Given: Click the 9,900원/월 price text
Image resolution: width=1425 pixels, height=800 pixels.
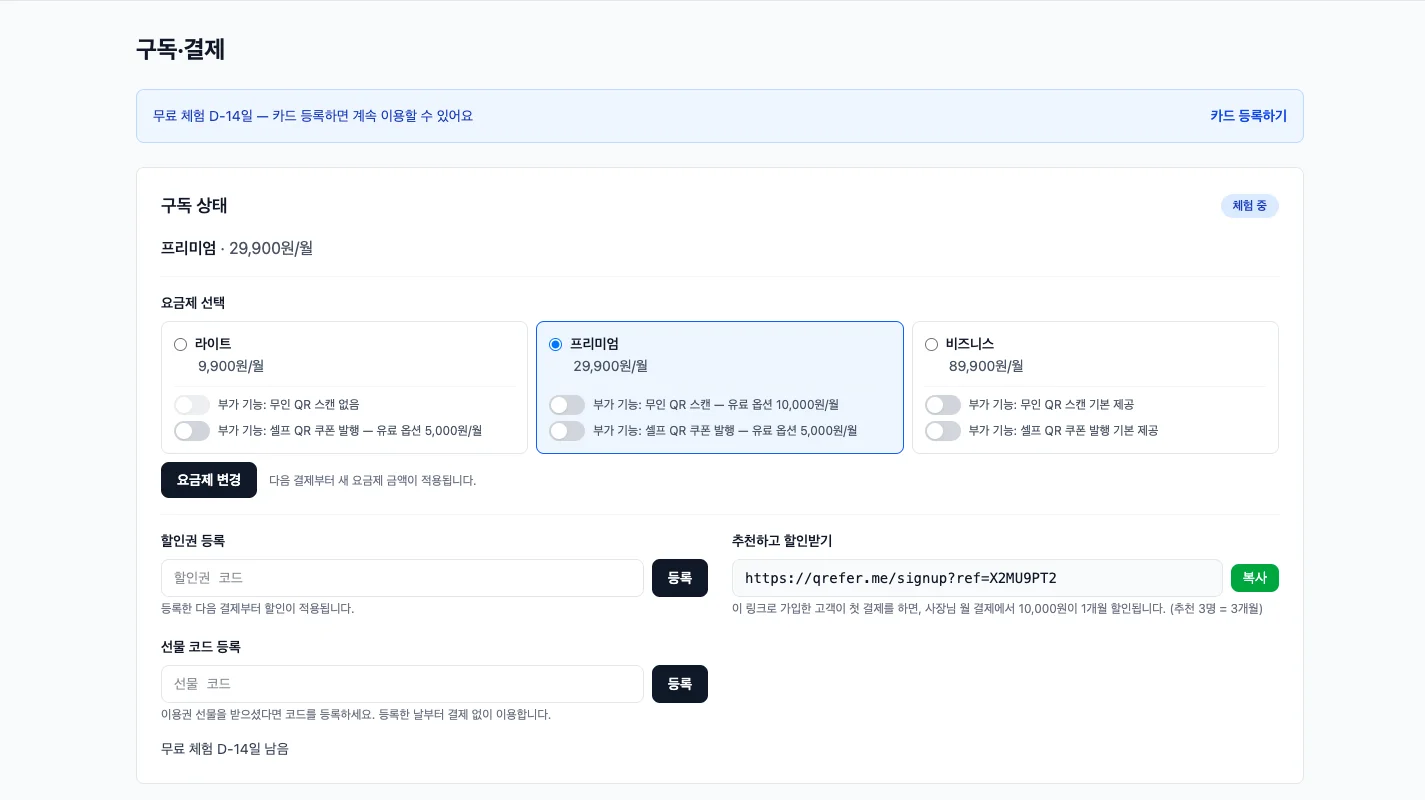Looking at the screenshot, I should (x=231, y=366).
